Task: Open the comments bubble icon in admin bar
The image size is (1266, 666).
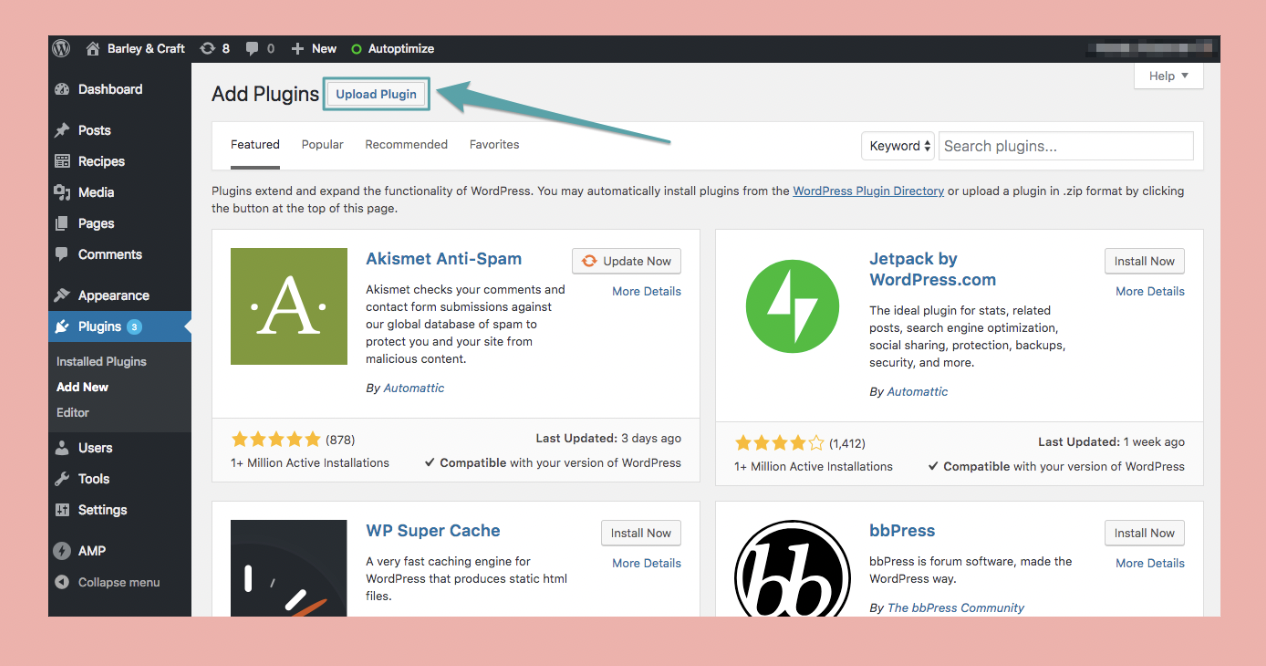Action: [x=252, y=48]
